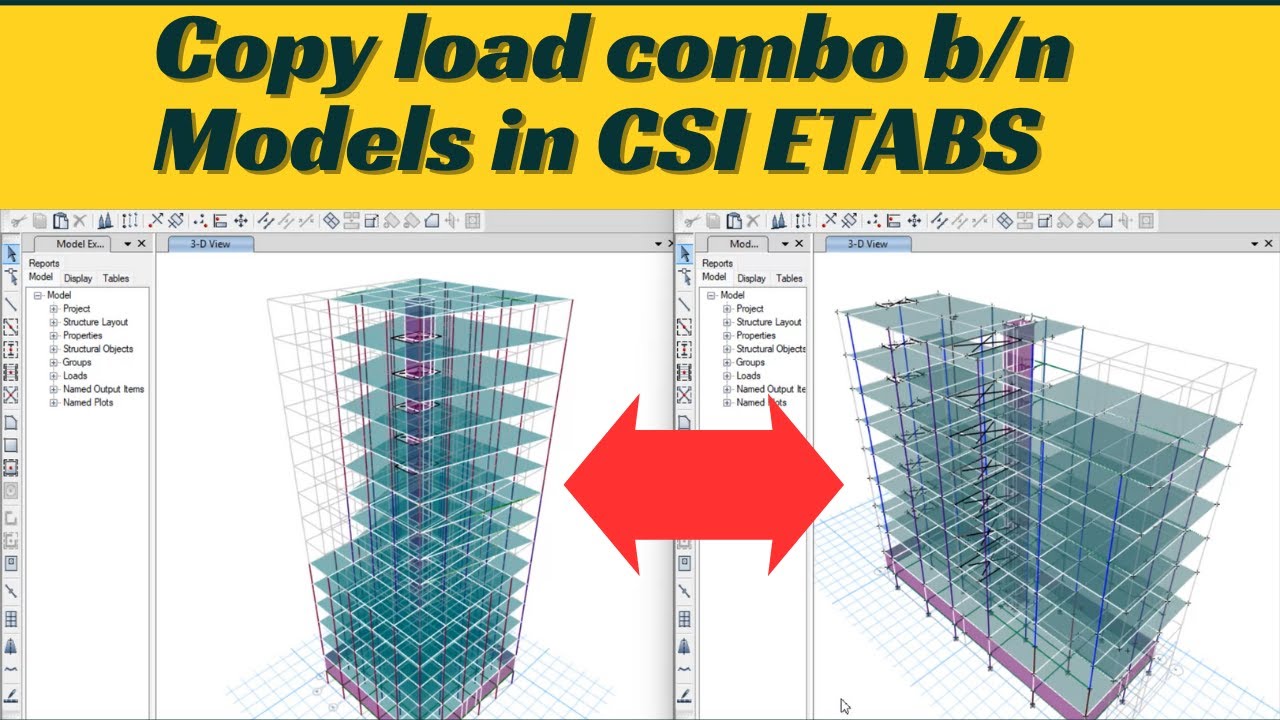Click the four-way move arrows icon in right toolbar
The height and width of the screenshot is (720, 1280).
[914, 221]
